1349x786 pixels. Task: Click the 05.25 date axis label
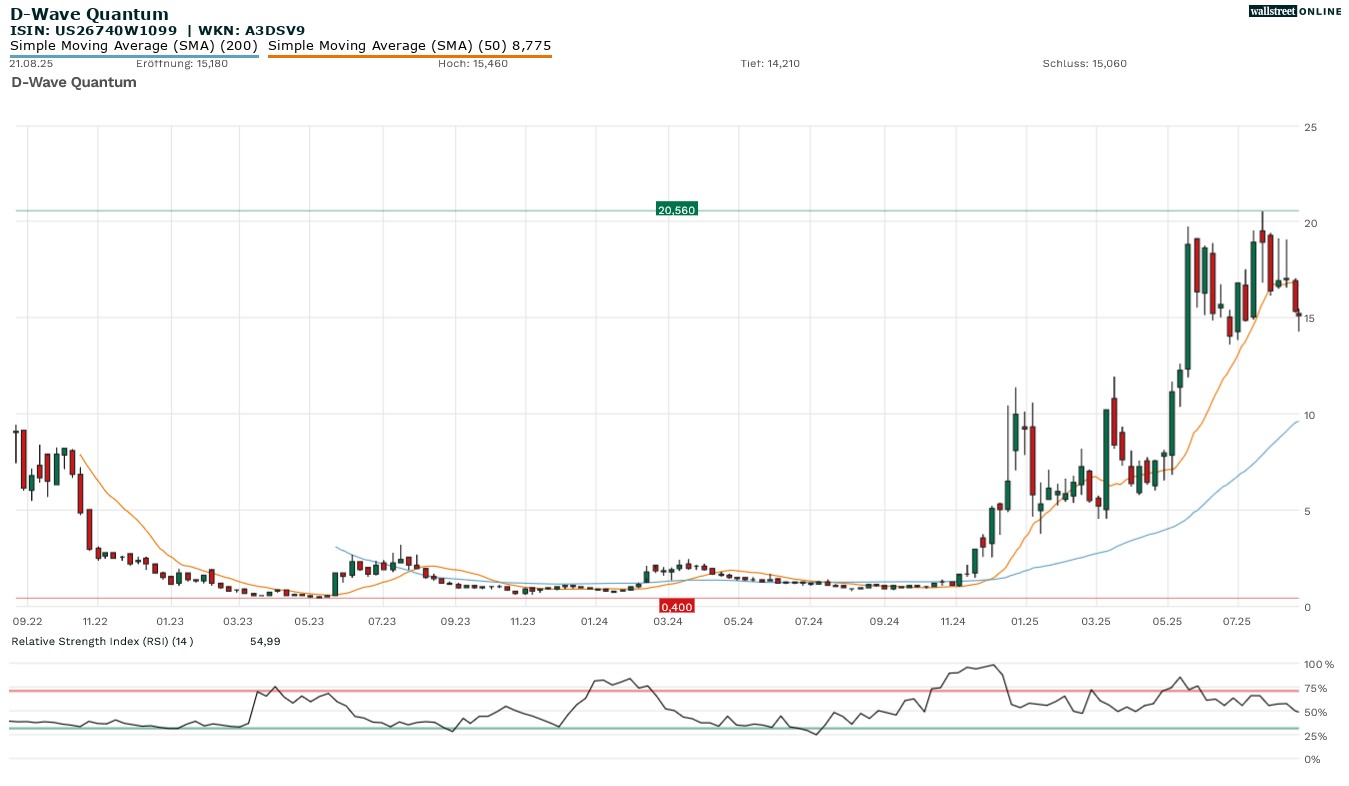click(1169, 621)
